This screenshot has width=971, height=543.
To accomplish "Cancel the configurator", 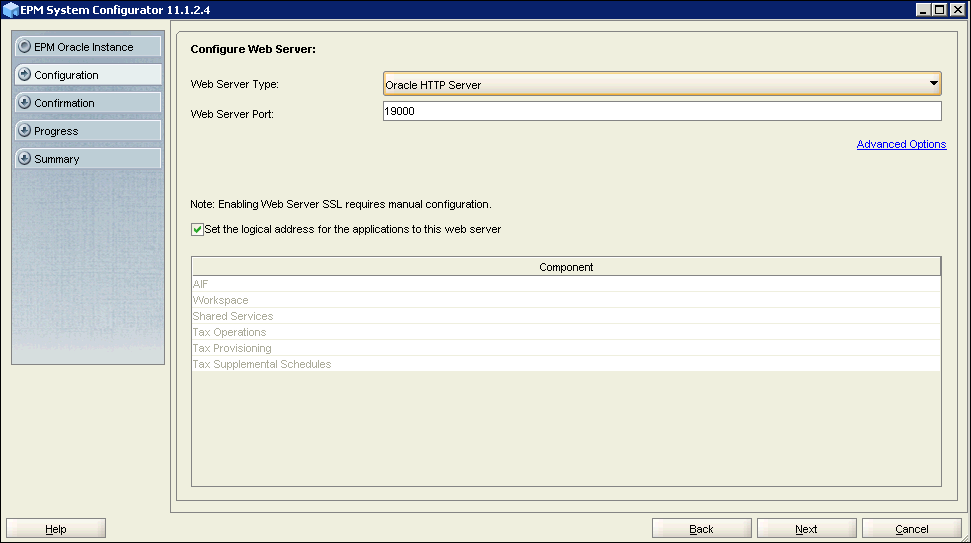I will click(x=912, y=529).
